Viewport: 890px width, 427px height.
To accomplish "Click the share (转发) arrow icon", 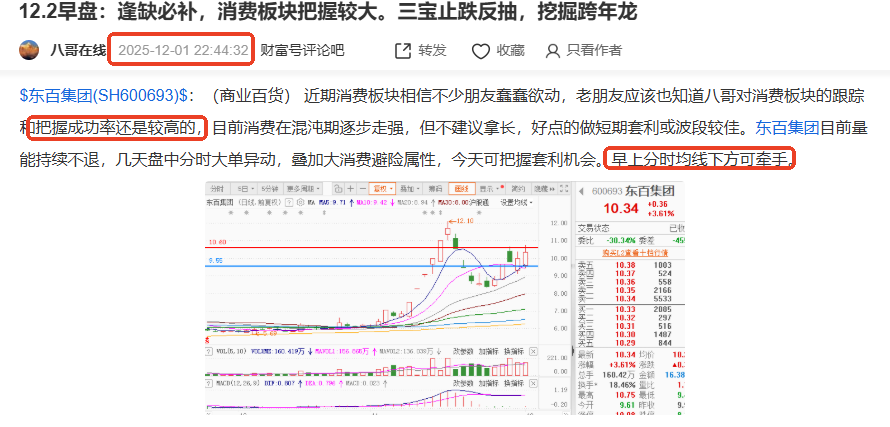I will [402, 51].
